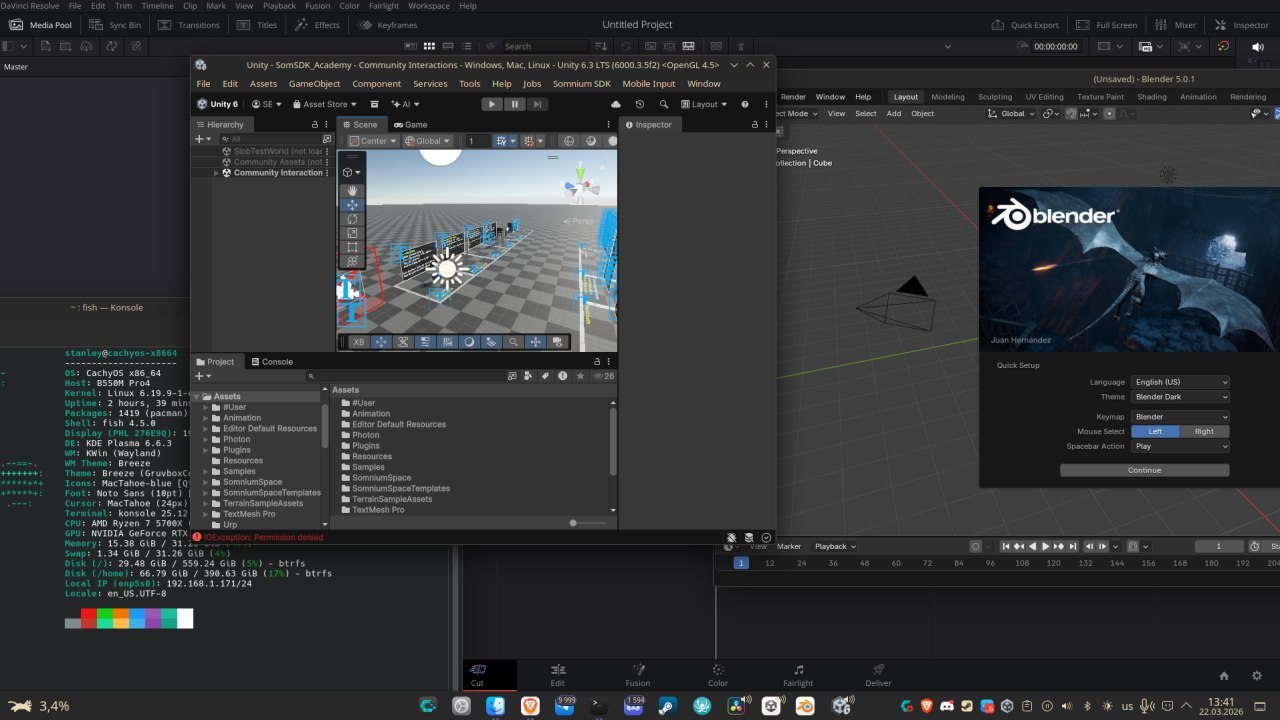The width and height of the screenshot is (1280, 720).
Task: Switch to the Console tab
Action: (272, 362)
